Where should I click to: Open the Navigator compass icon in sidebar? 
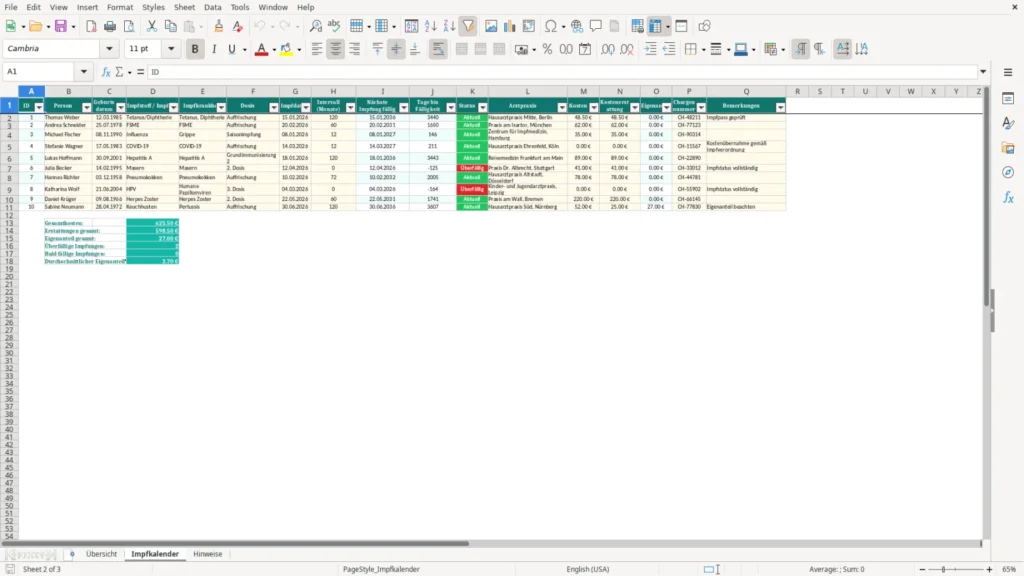(1008, 172)
